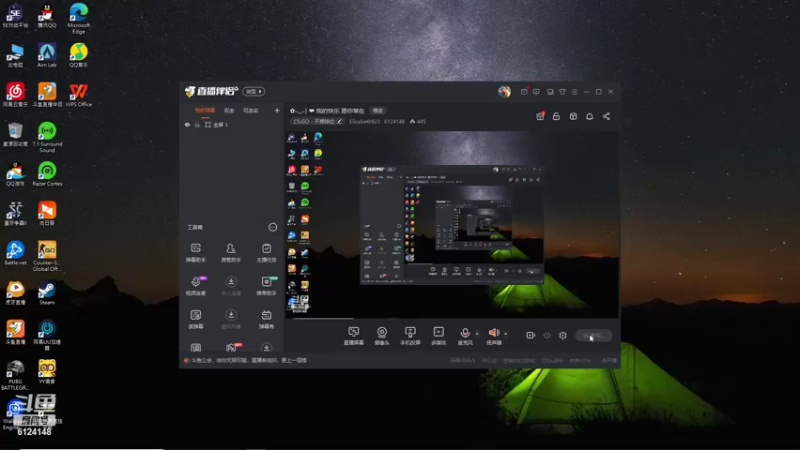Expand speaker options arrow
The height and width of the screenshot is (450, 800).
click(506, 334)
